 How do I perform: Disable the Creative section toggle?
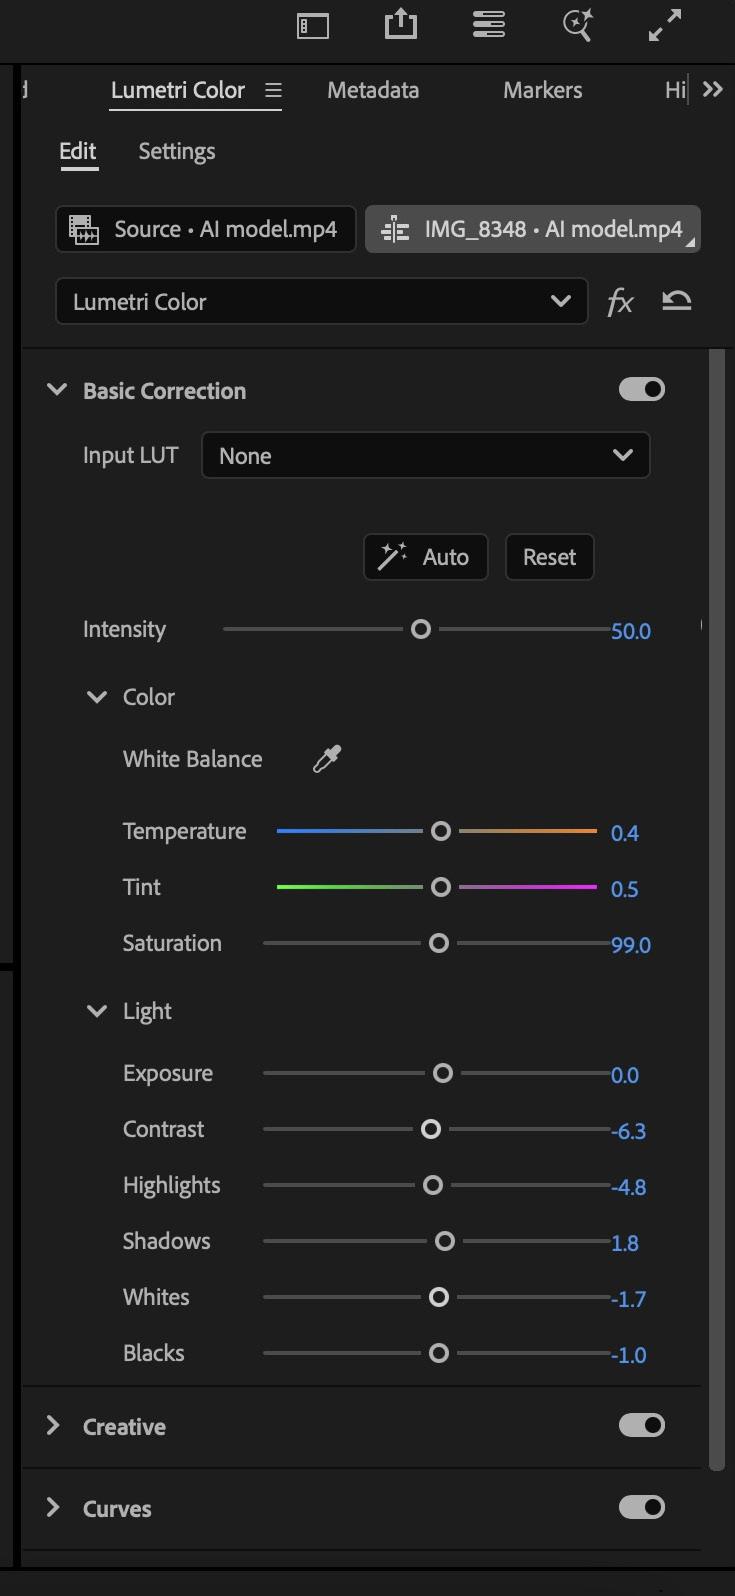point(641,1425)
